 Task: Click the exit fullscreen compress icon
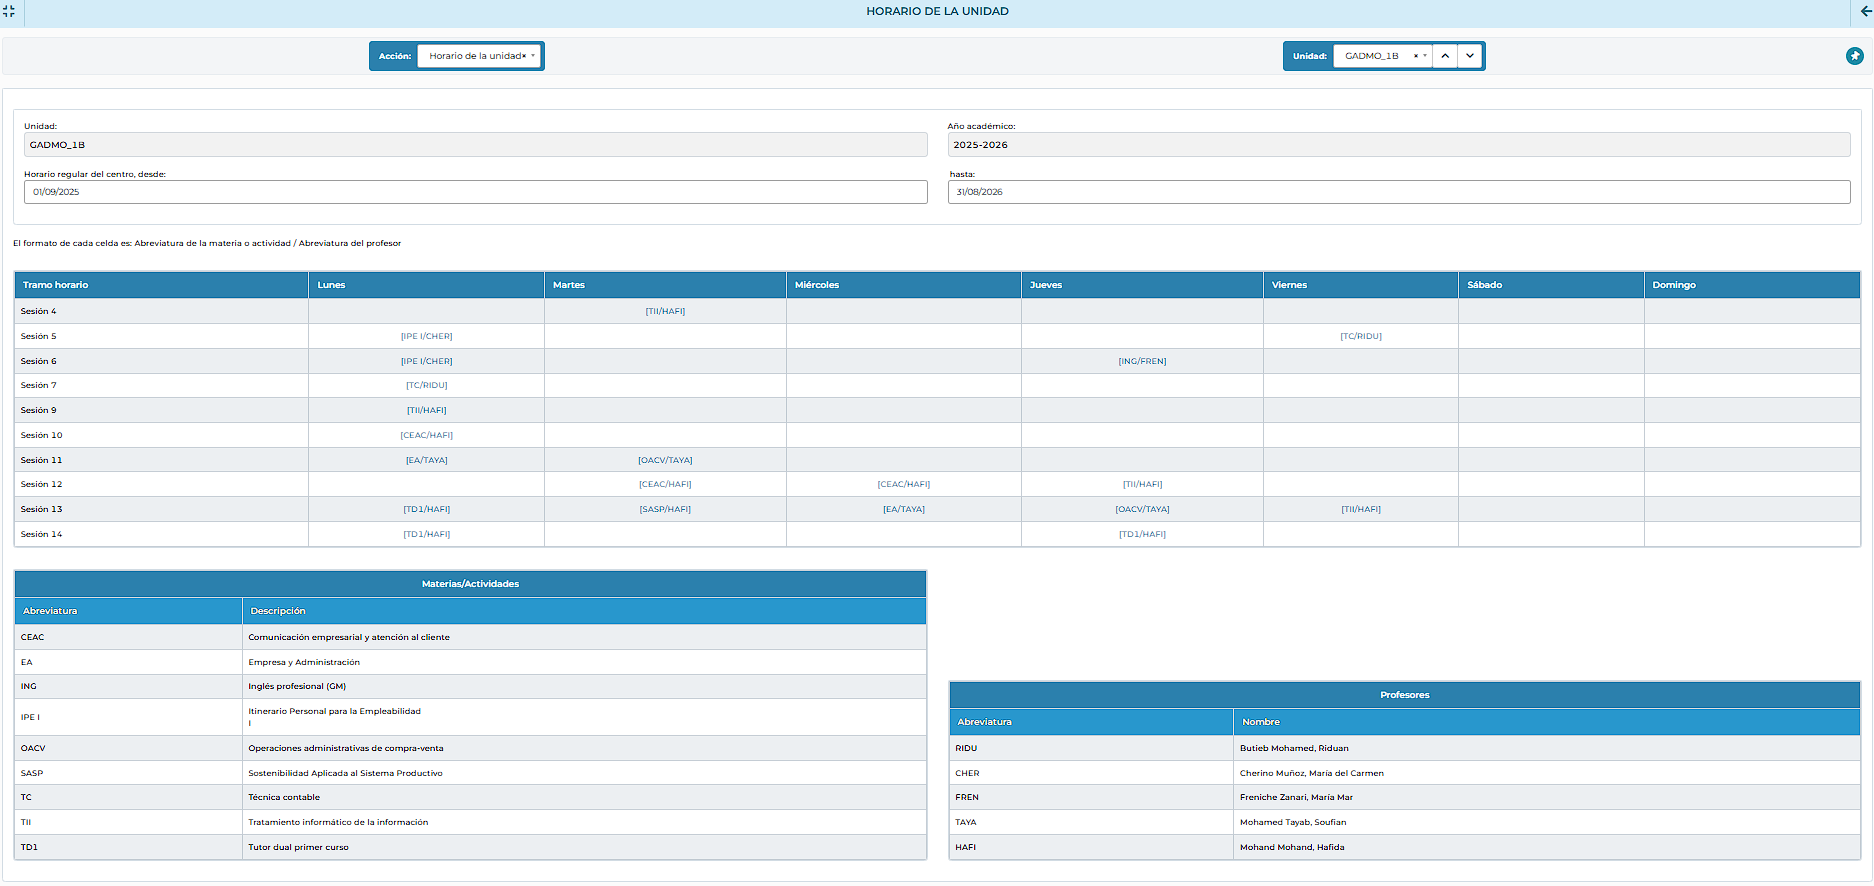(x=9, y=11)
